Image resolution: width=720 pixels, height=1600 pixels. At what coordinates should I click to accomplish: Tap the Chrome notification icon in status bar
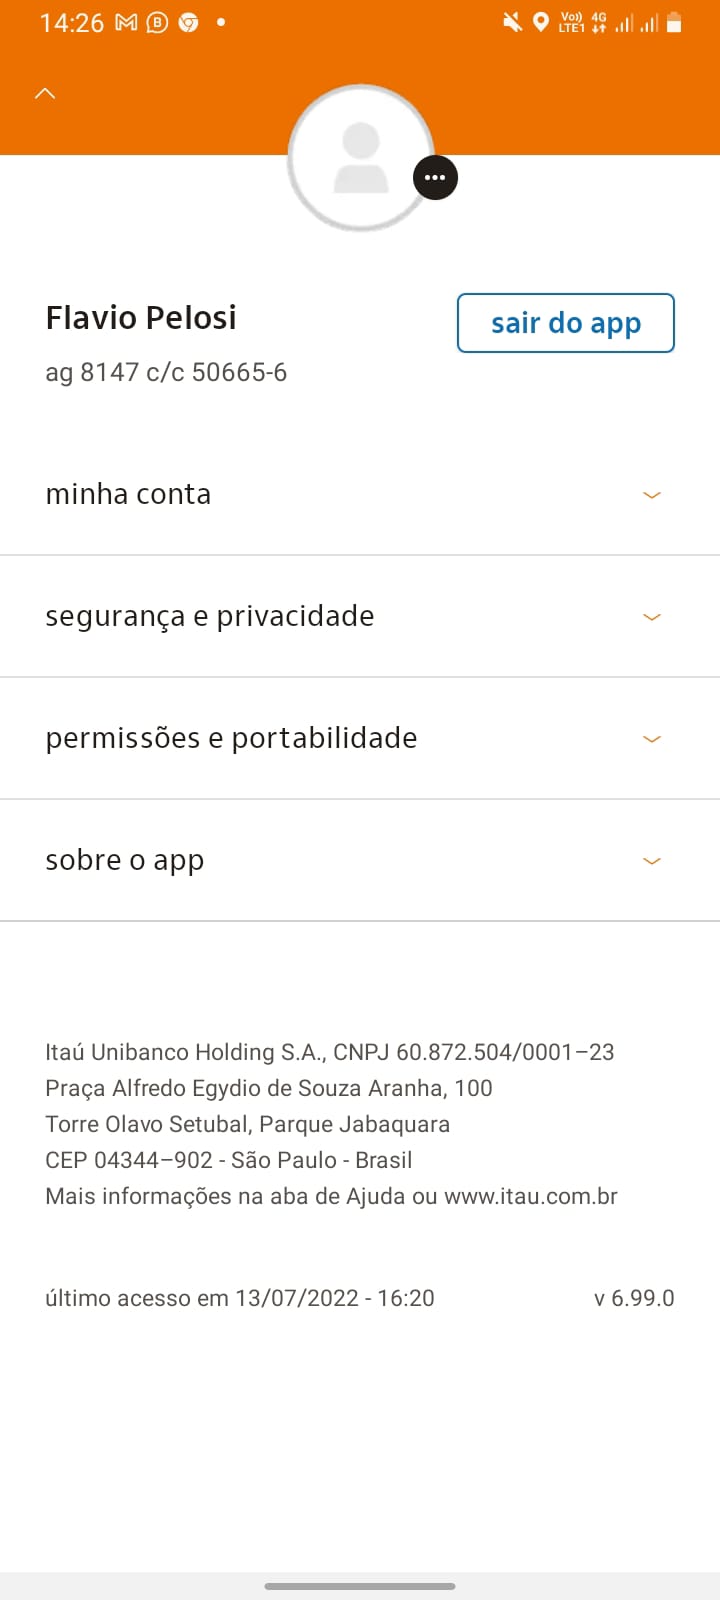pos(188,22)
